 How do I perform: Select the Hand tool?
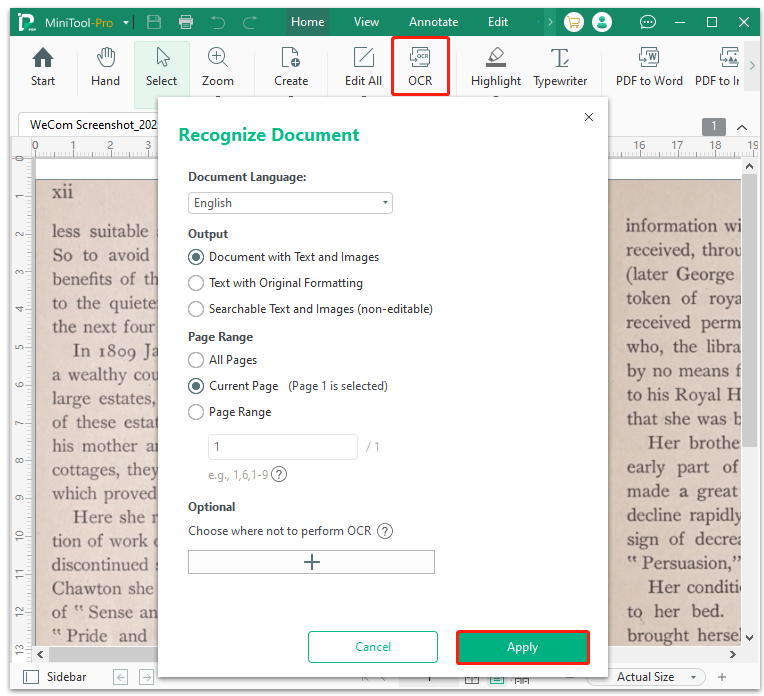coord(105,67)
